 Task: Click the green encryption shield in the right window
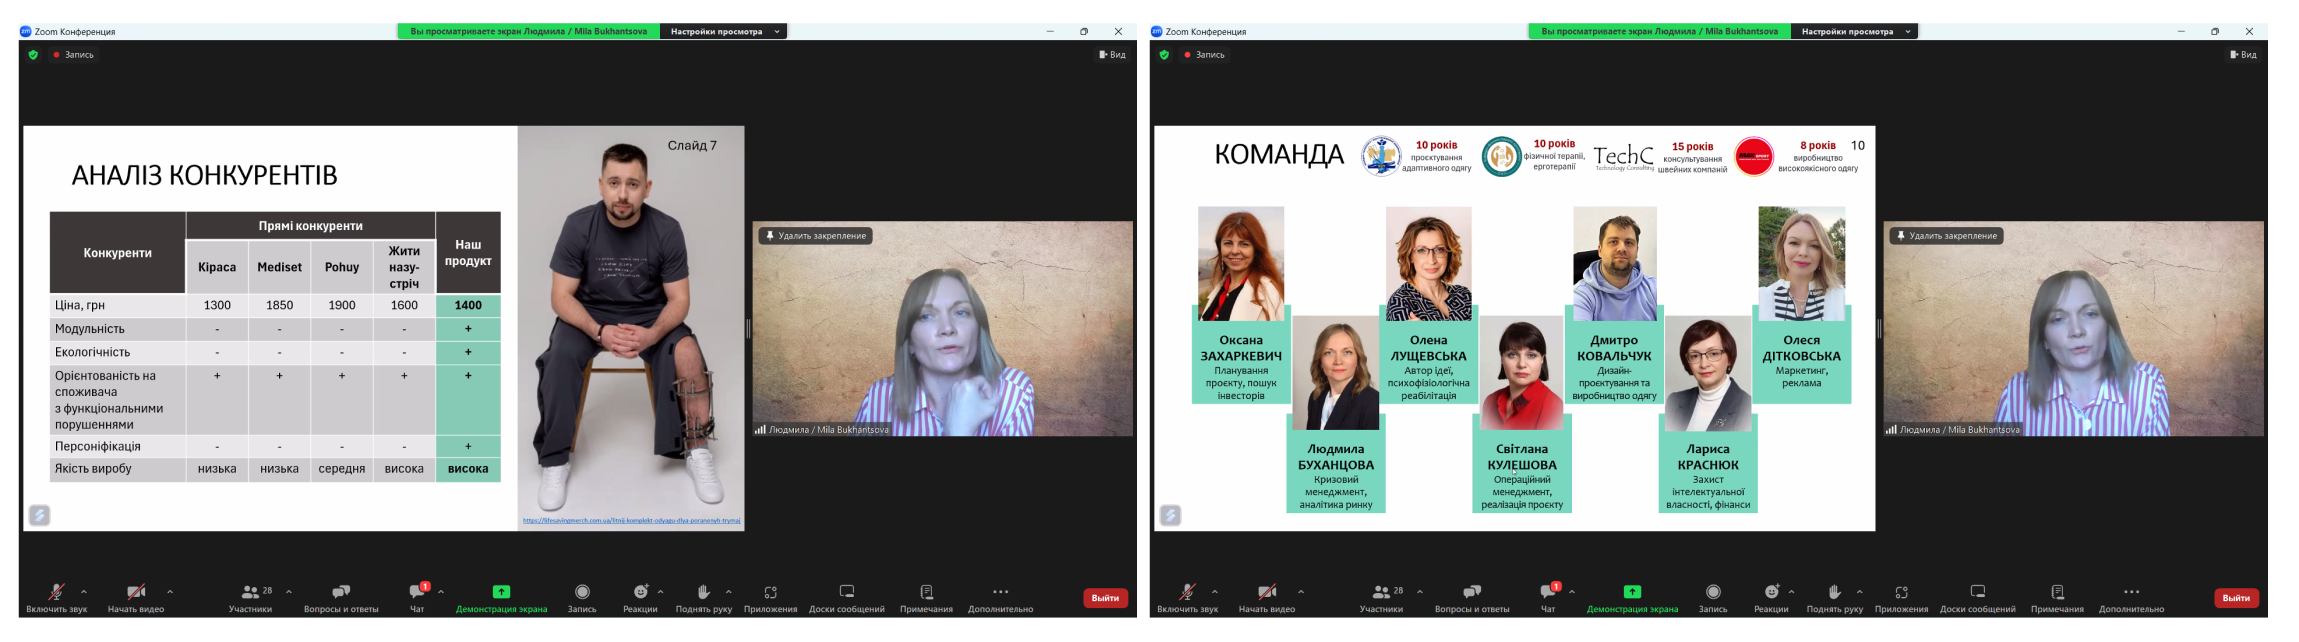[1164, 55]
